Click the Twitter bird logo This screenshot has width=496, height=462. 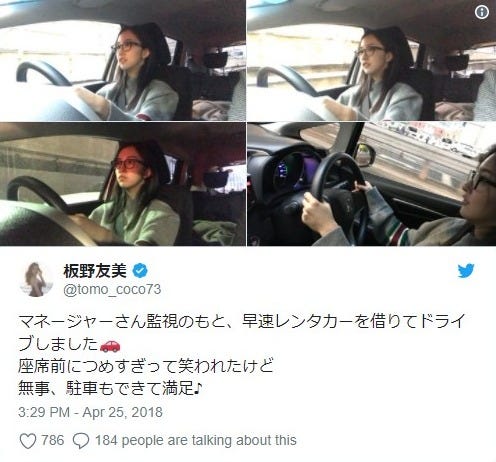click(466, 271)
